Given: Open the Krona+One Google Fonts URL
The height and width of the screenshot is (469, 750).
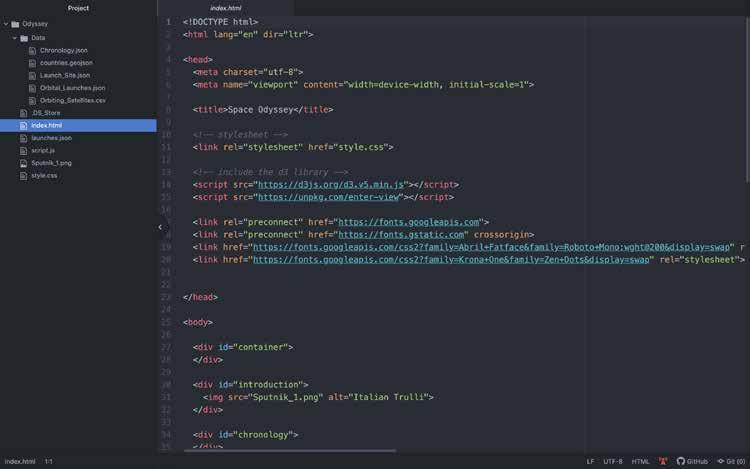Looking at the screenshot, I should (451, 260).
